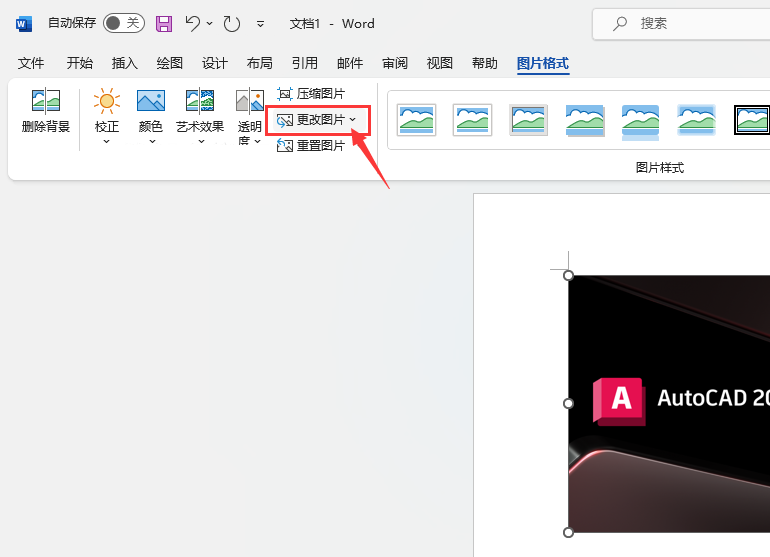The image size is (770, 557).
Task: Expand the 透明度 dropdown chevron
Action: click(257, 141)
